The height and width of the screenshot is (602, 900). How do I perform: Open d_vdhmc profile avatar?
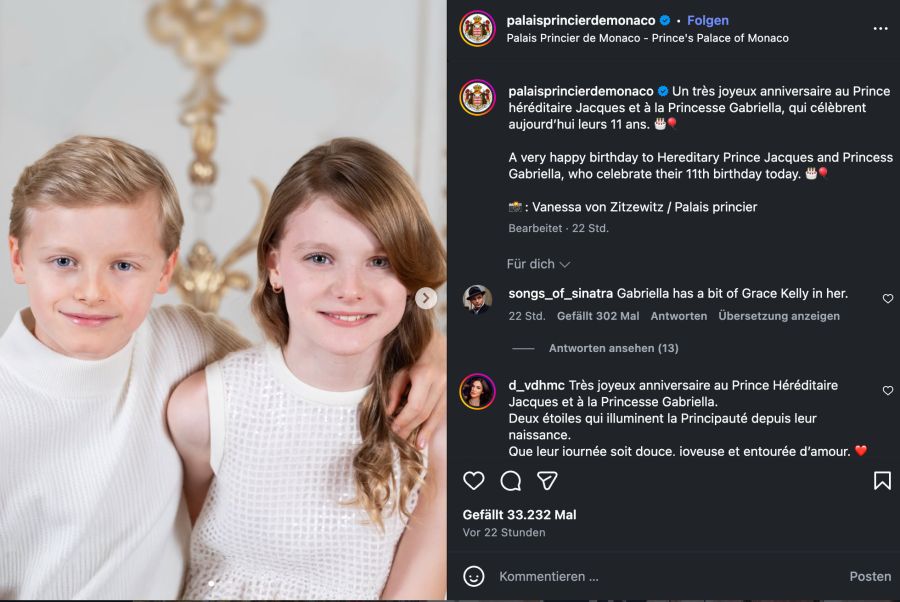pos(477,392)
